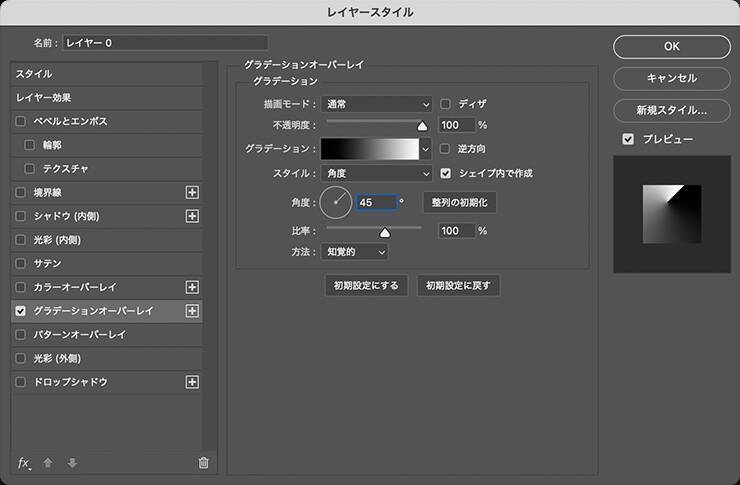Enable the ディザ checkbox
This screenshot has width=740, height=485.
point(446,103)
